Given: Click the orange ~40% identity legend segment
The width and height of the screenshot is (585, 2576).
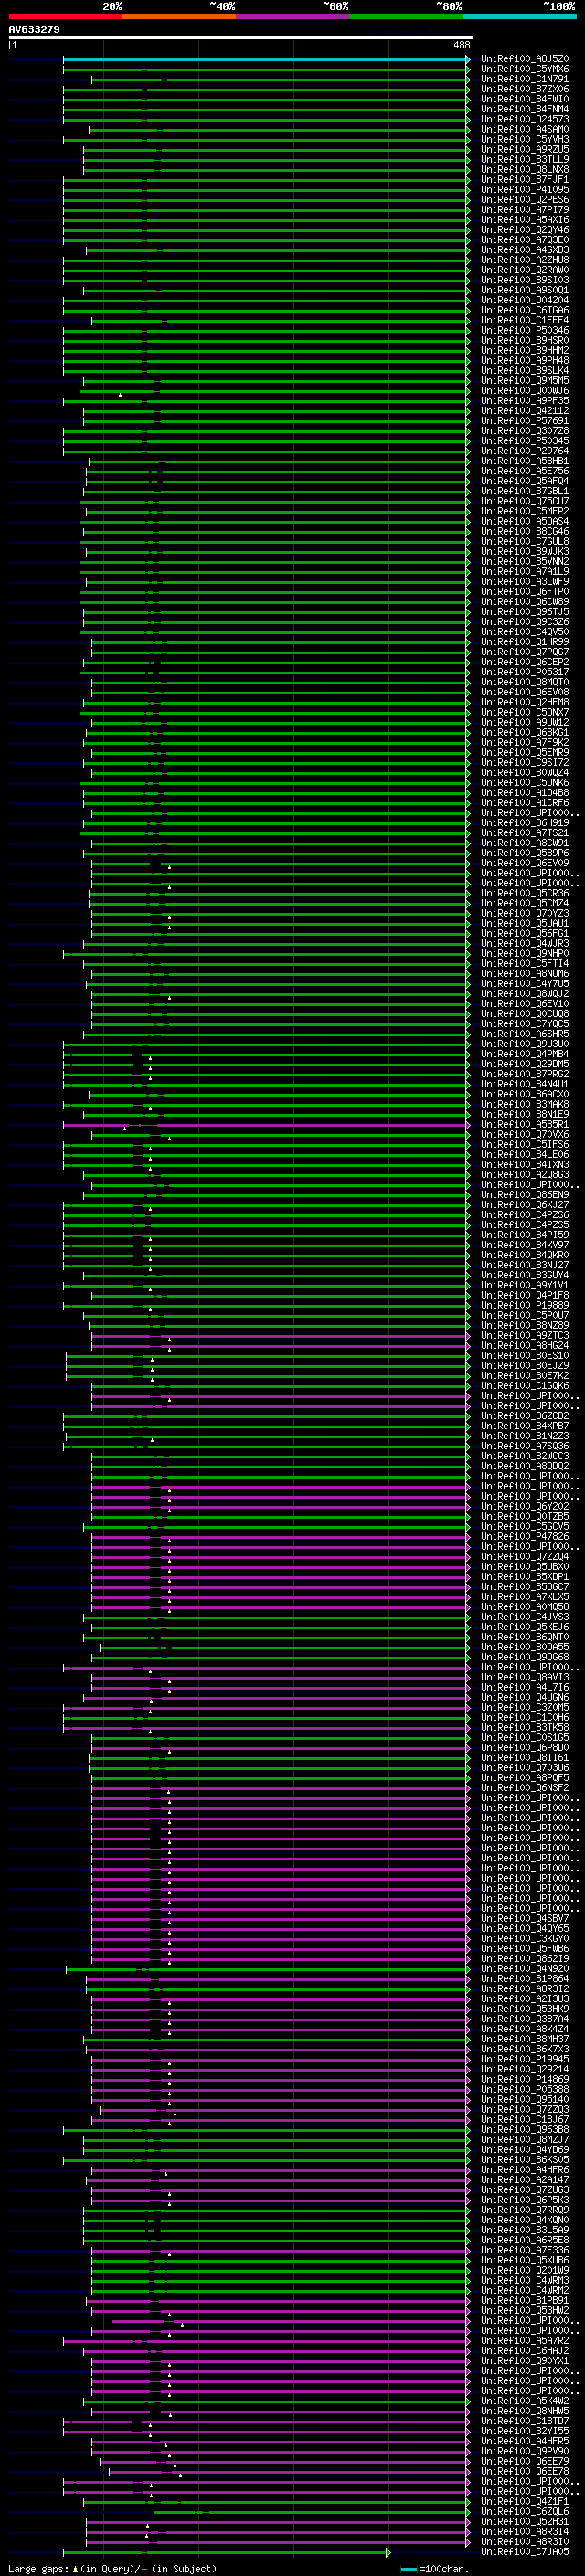Looking at the screenshot, I should pos(179,16).
